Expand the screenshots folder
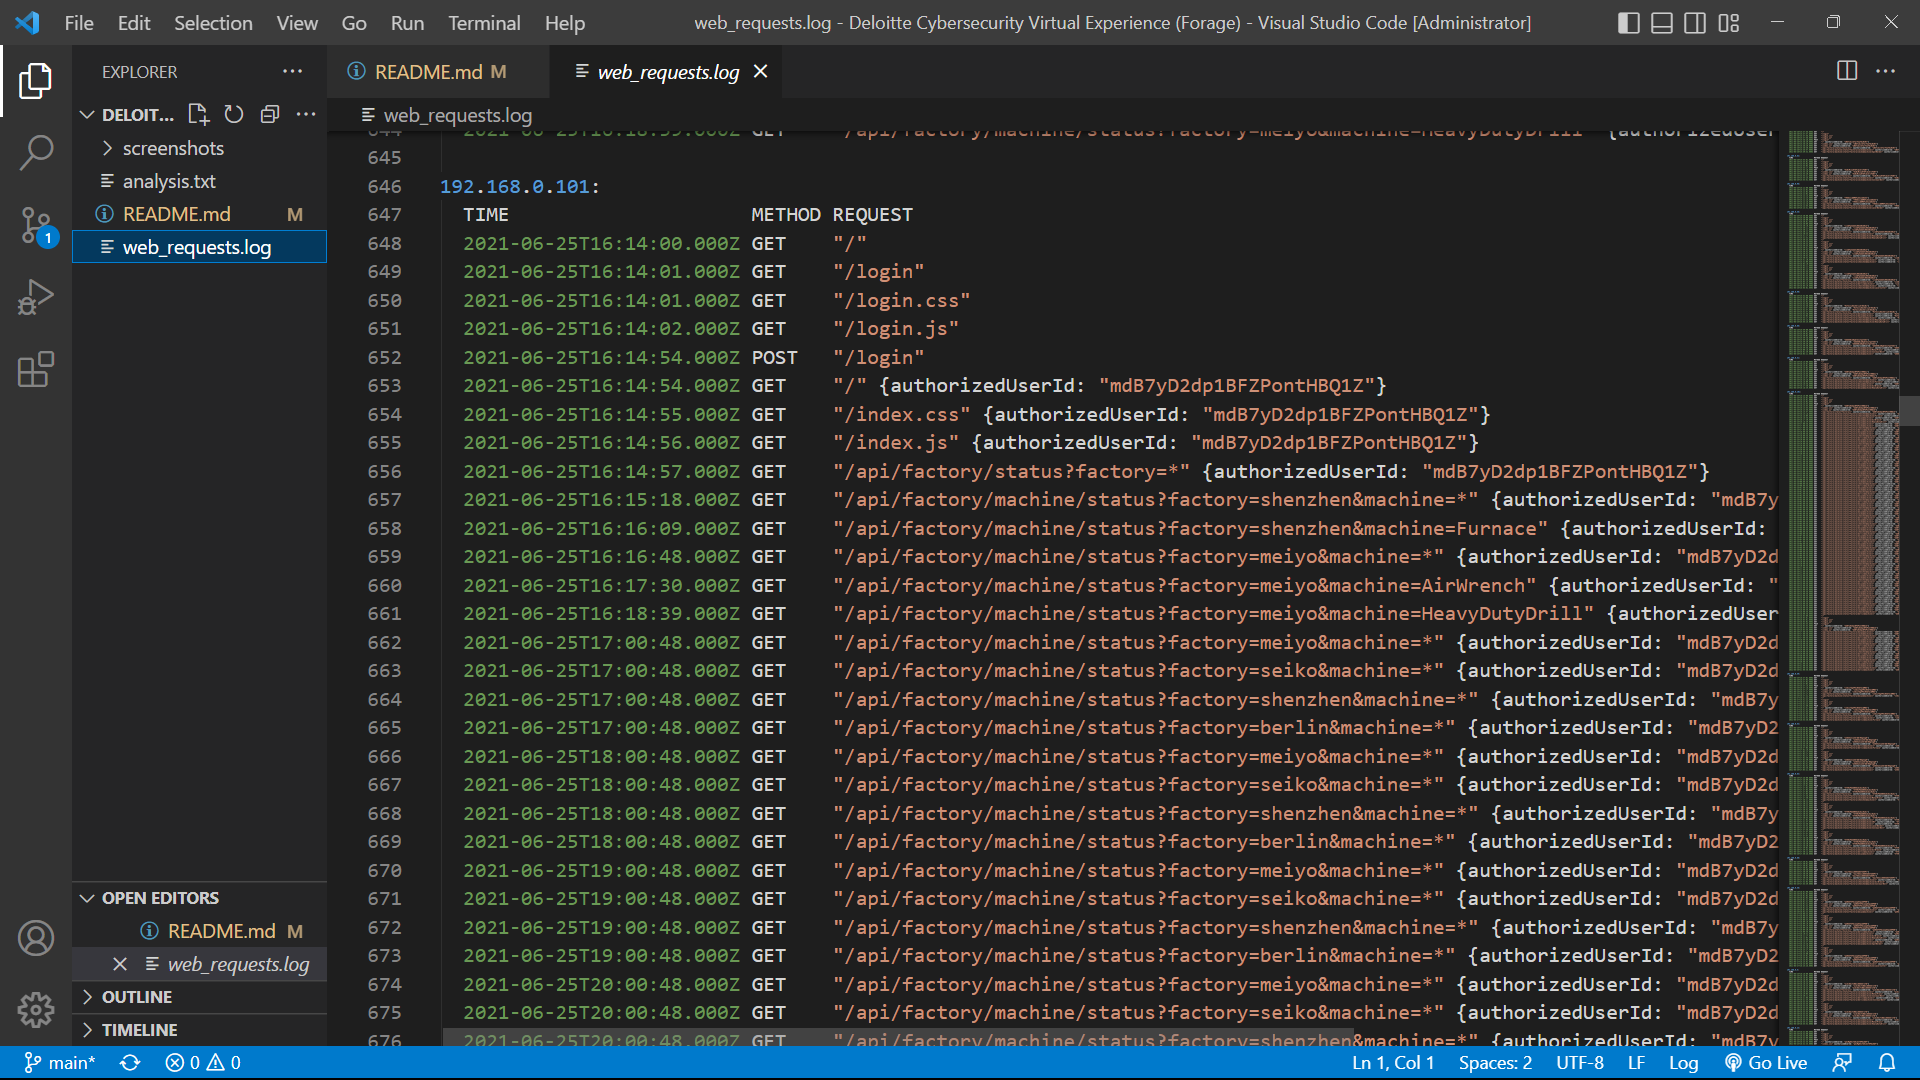The image size is (1920, 1080). (173, 148)
